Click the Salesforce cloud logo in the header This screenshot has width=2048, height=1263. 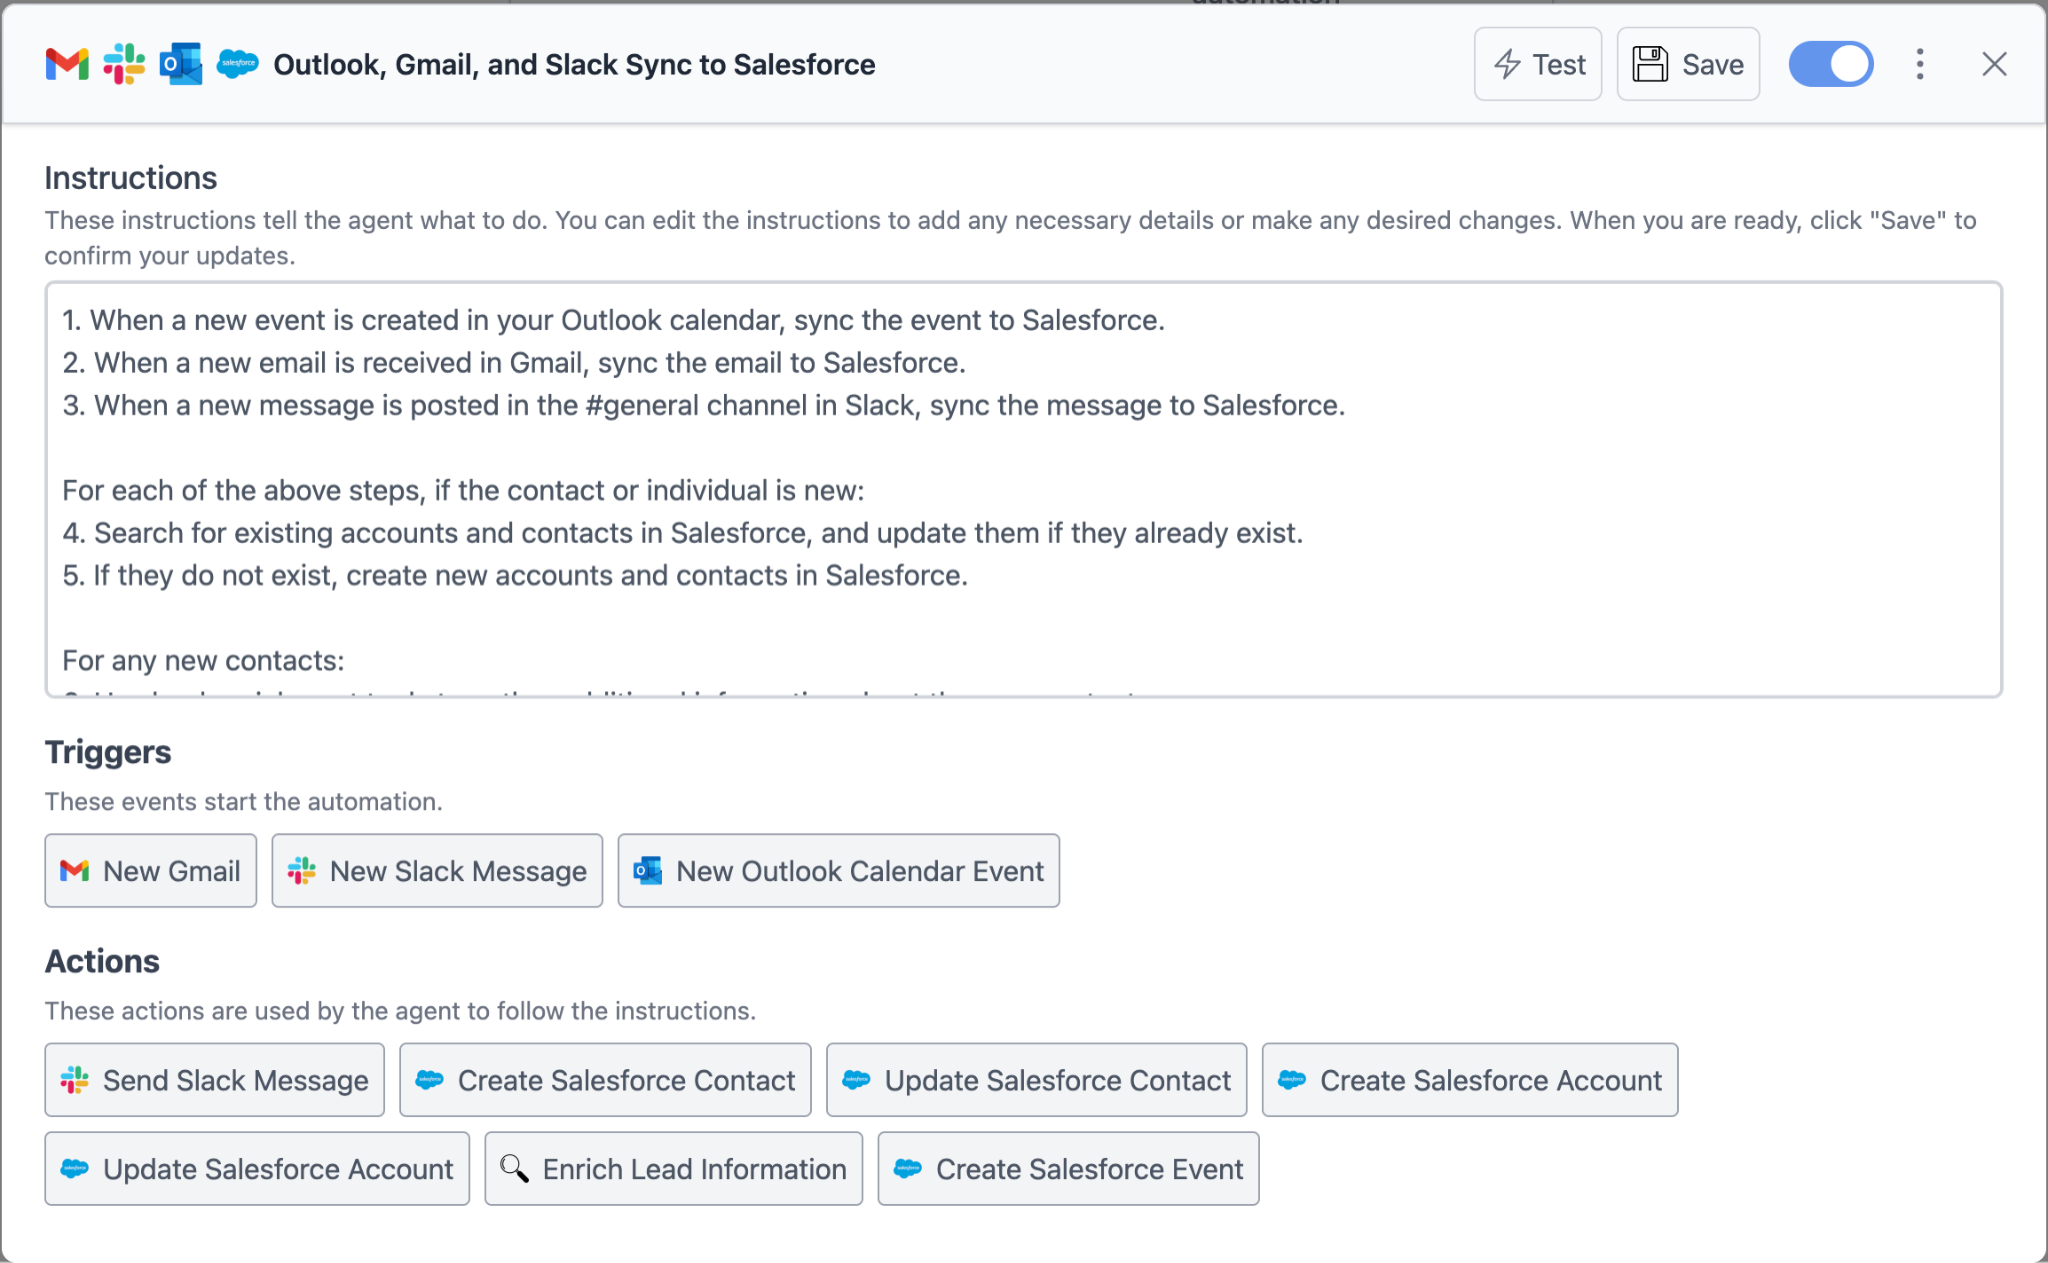coord(238,64)
